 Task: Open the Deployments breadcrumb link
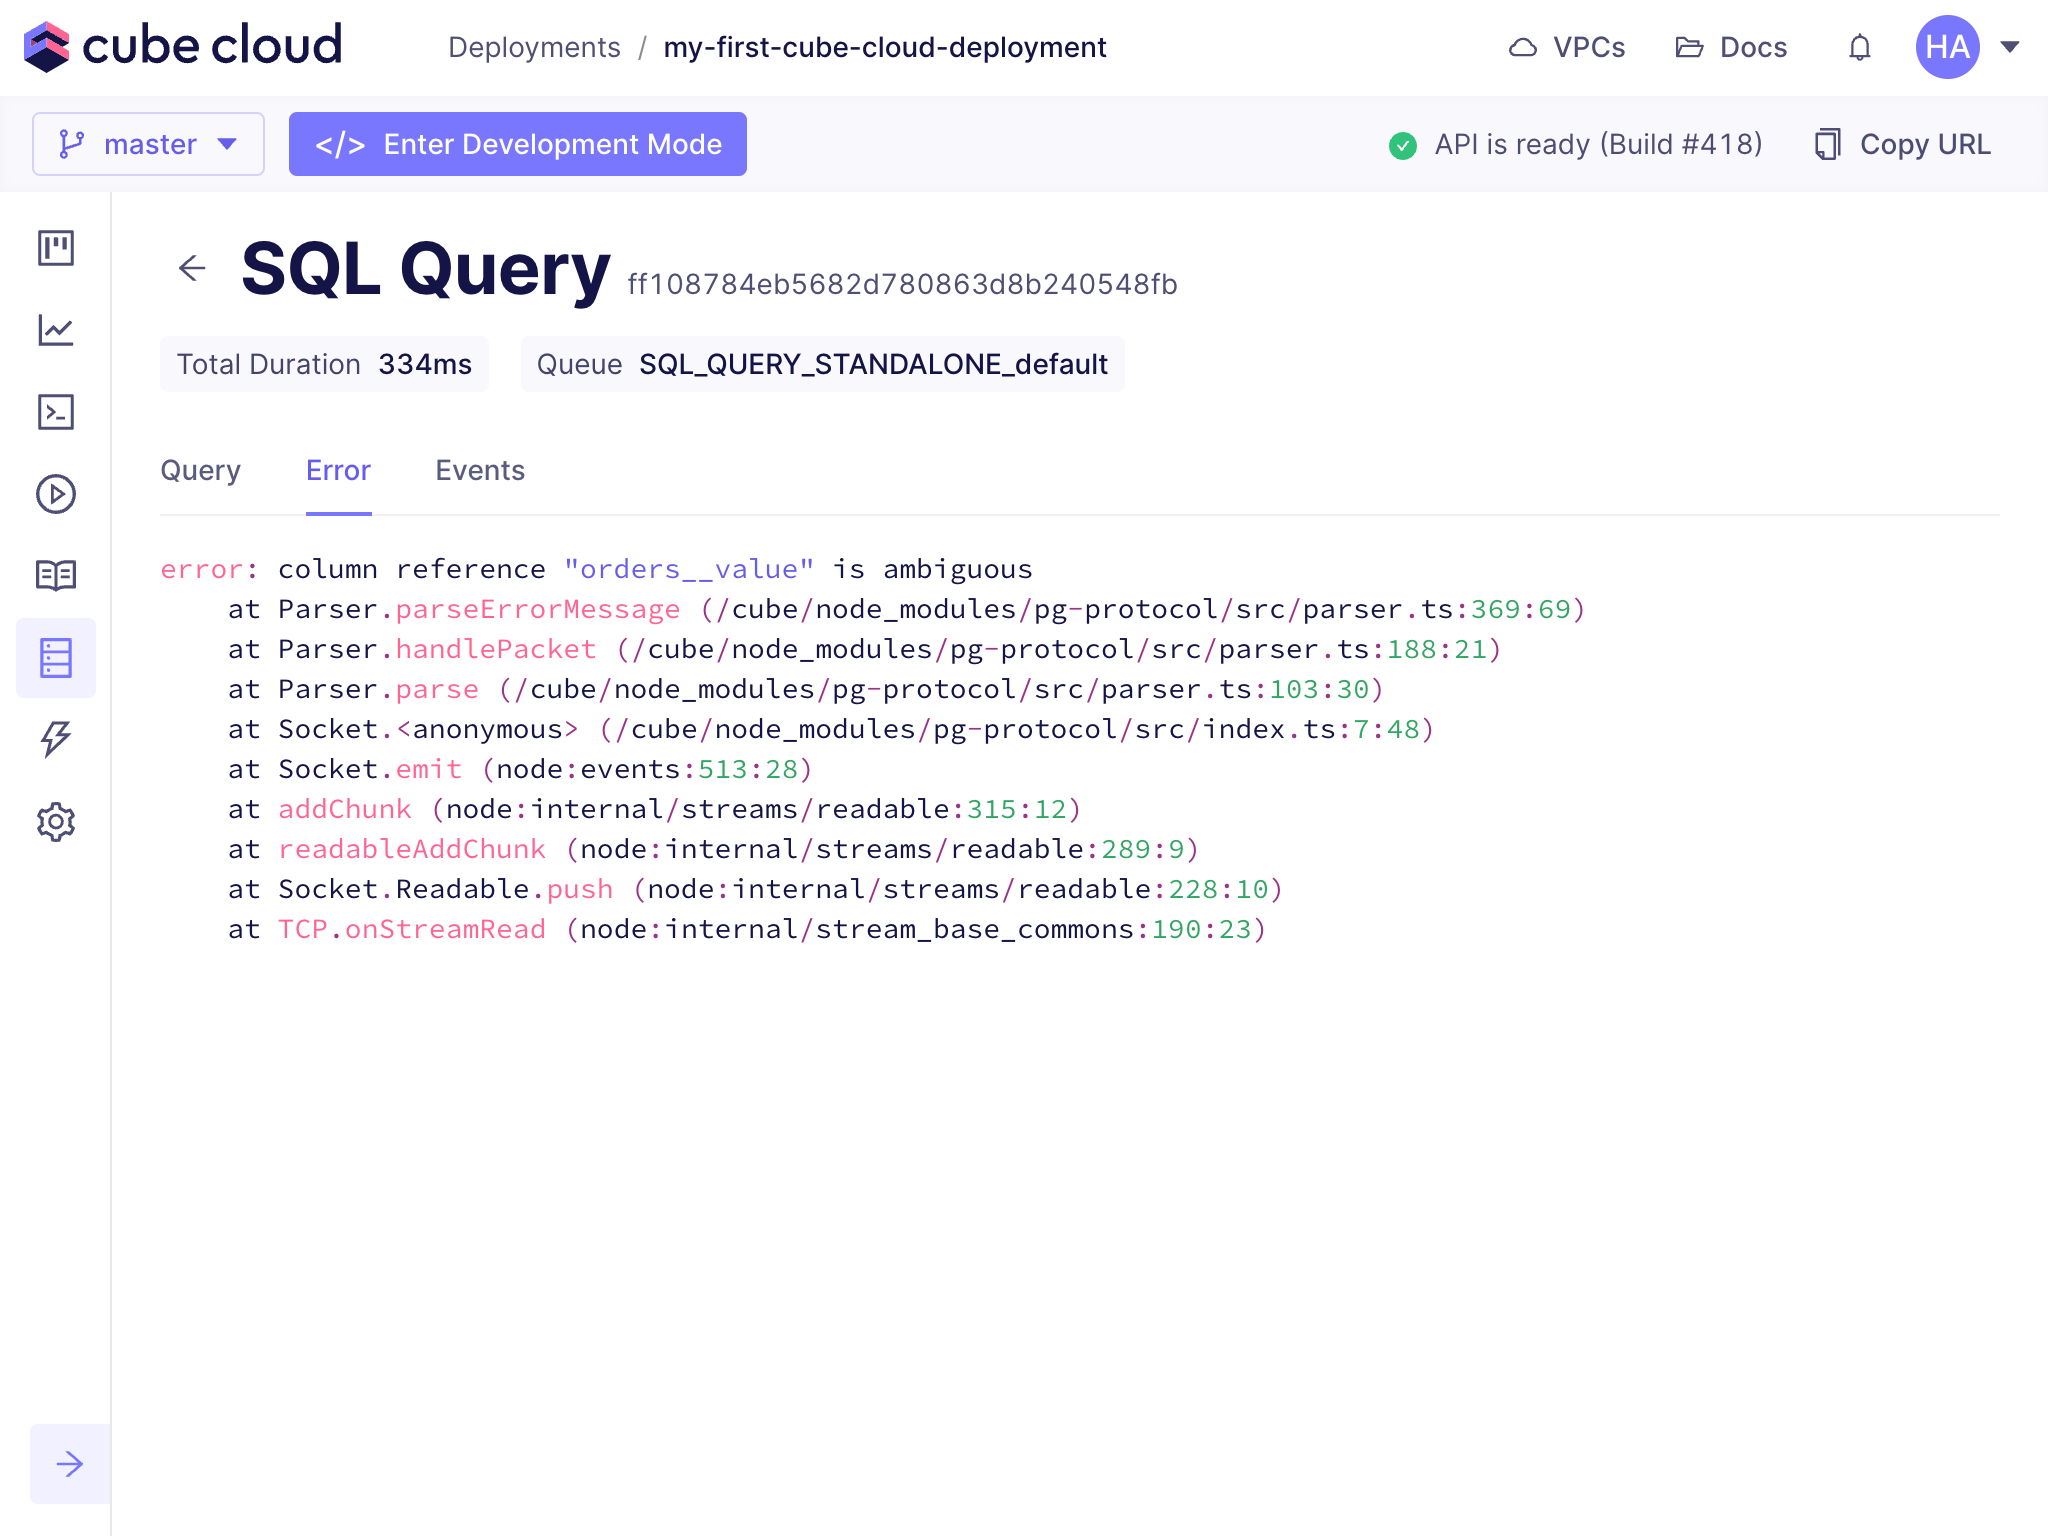click(x=534, y=47)
